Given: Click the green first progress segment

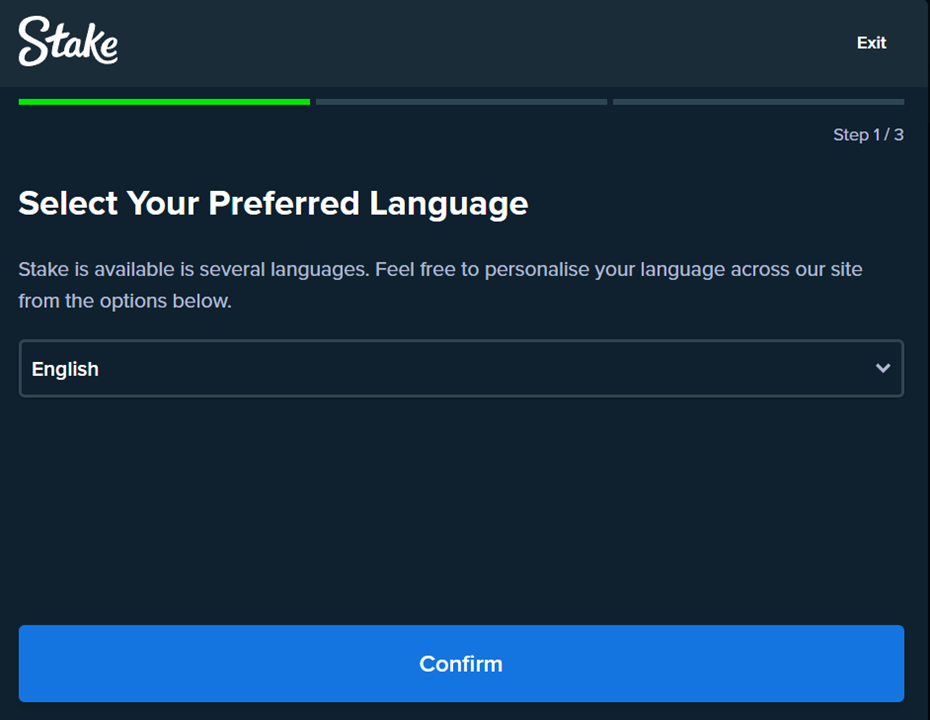Looking at the screenshot, I should click(164, 102).
